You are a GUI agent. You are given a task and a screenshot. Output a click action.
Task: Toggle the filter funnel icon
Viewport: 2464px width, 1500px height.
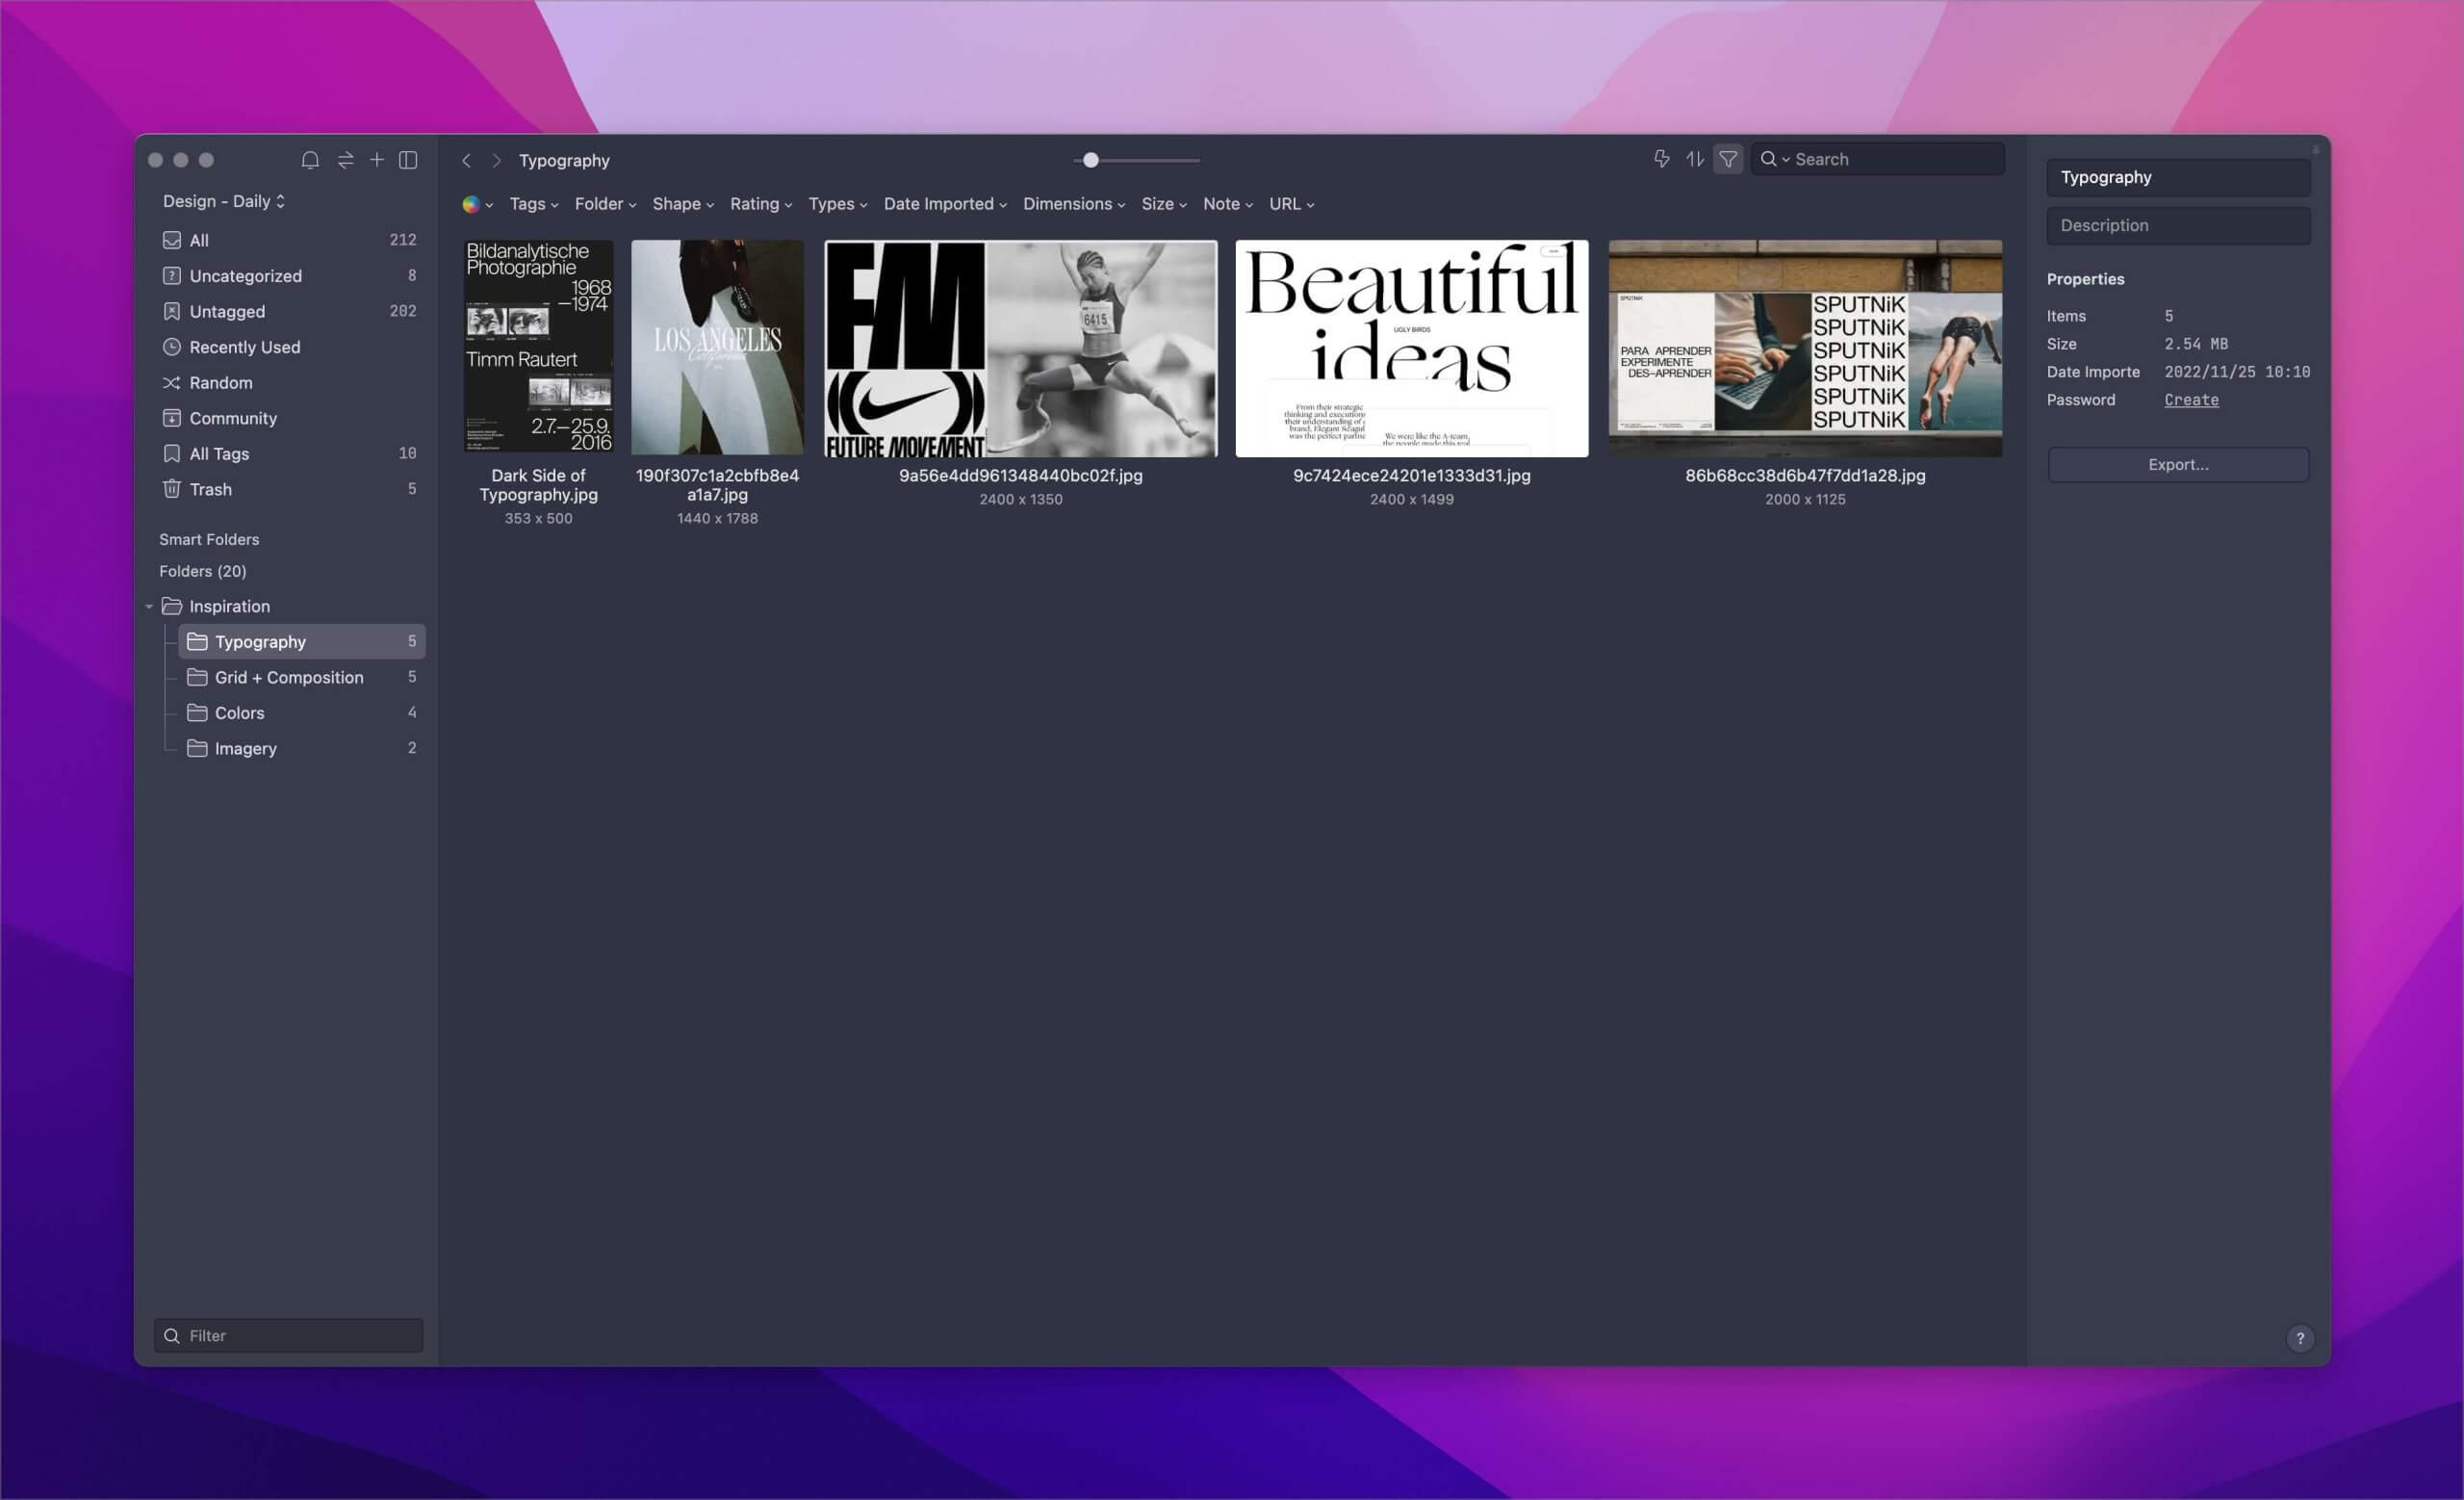(1728, 159)
